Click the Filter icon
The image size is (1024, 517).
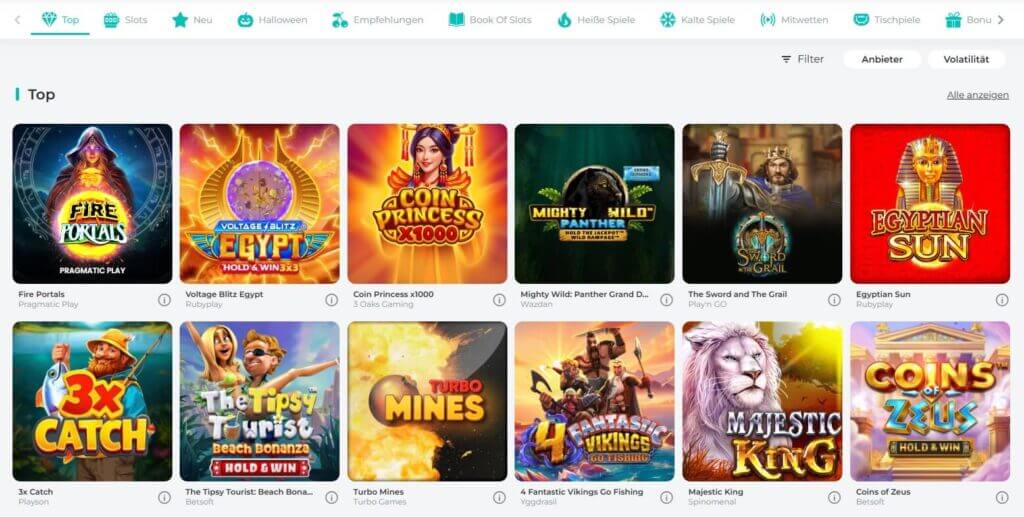click(x=786, y=59)
